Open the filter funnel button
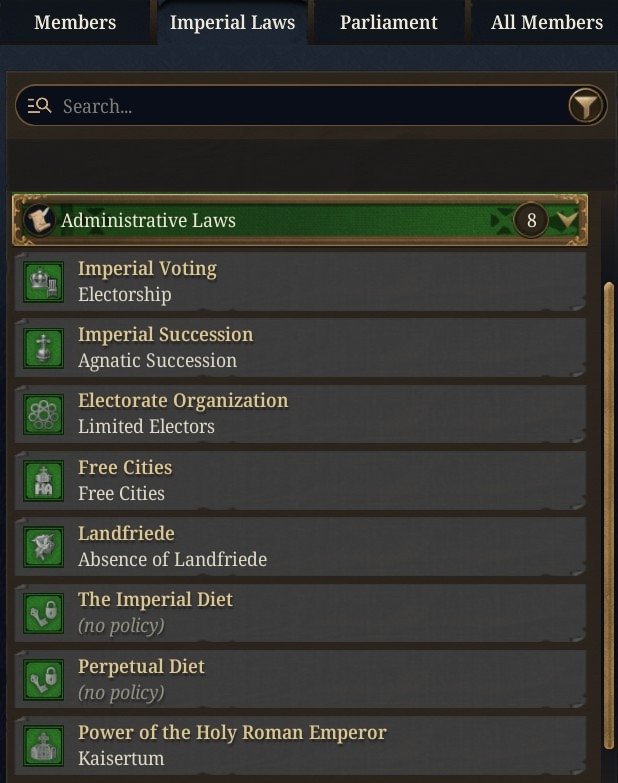Screen dimensions: 618x783 tap(587, 106)
